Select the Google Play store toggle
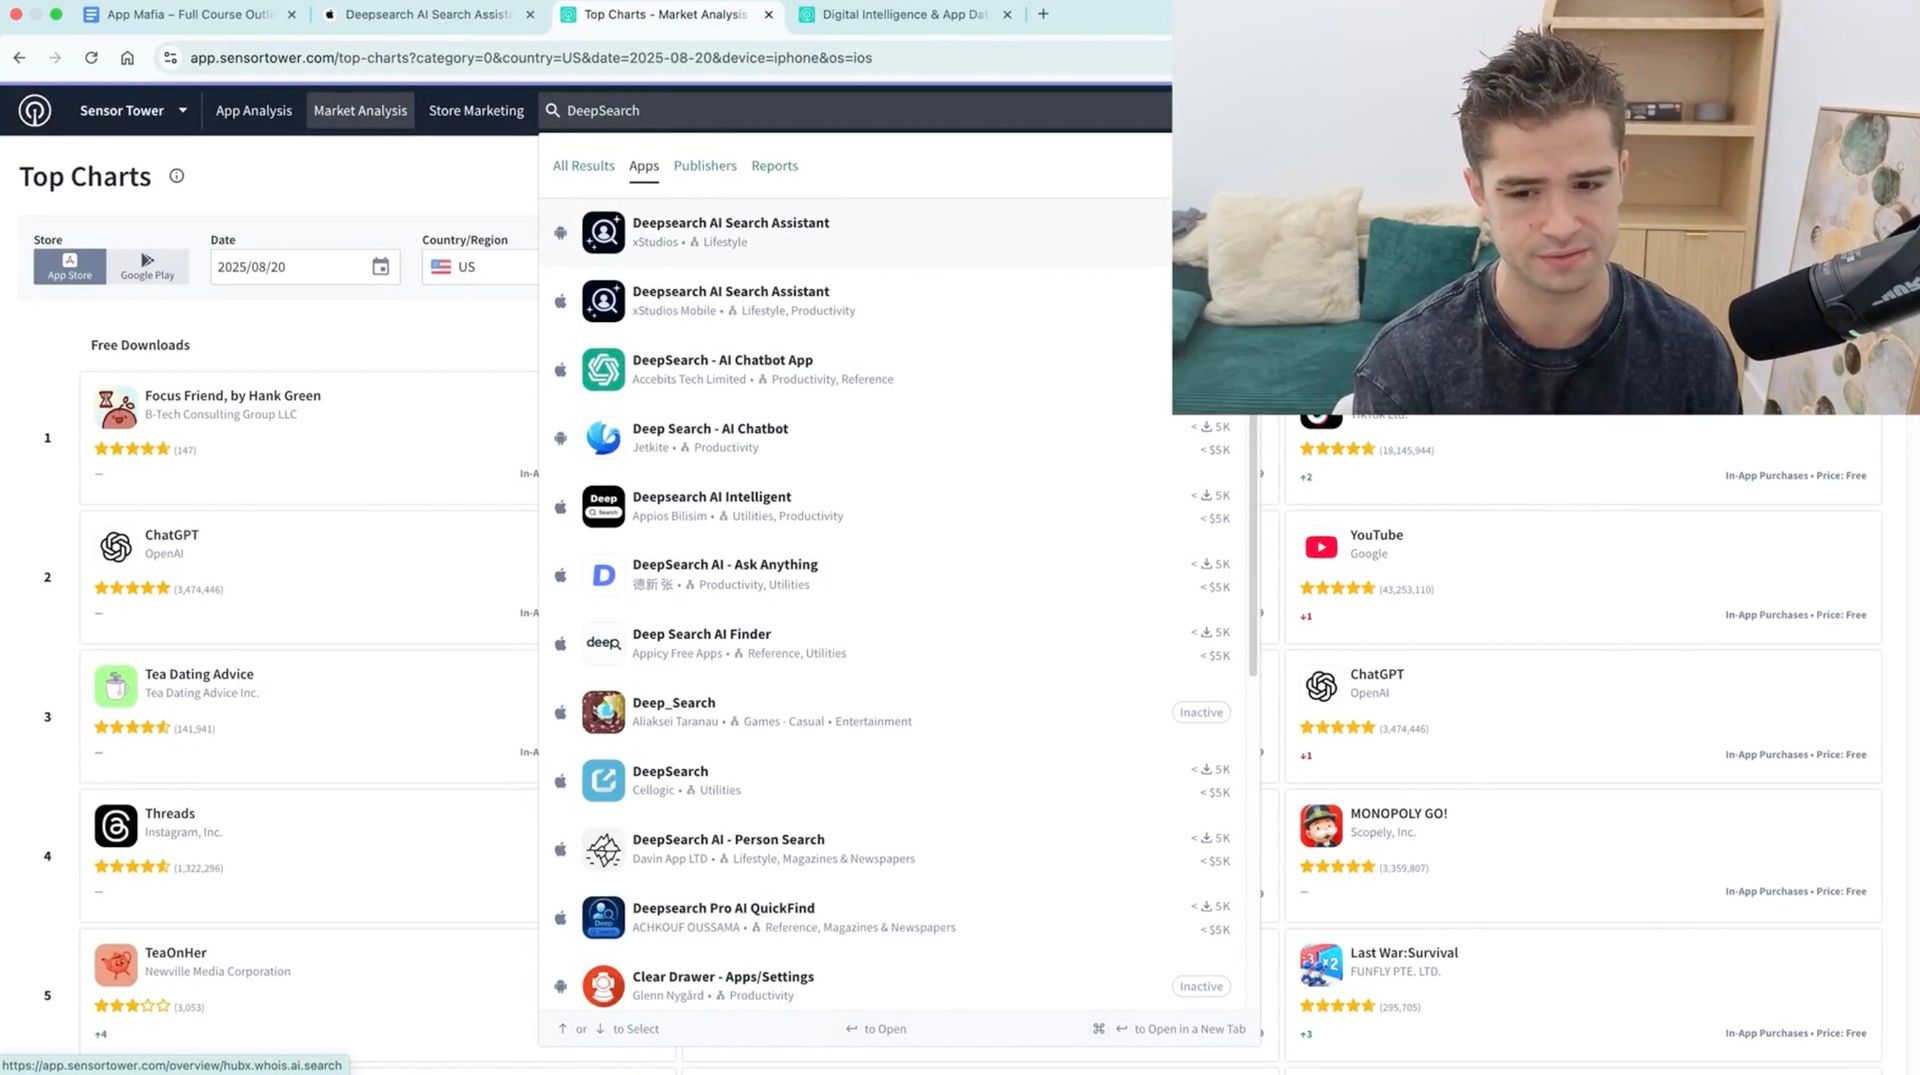The width and height of the screenshot is (1920, 1075). 147,267
